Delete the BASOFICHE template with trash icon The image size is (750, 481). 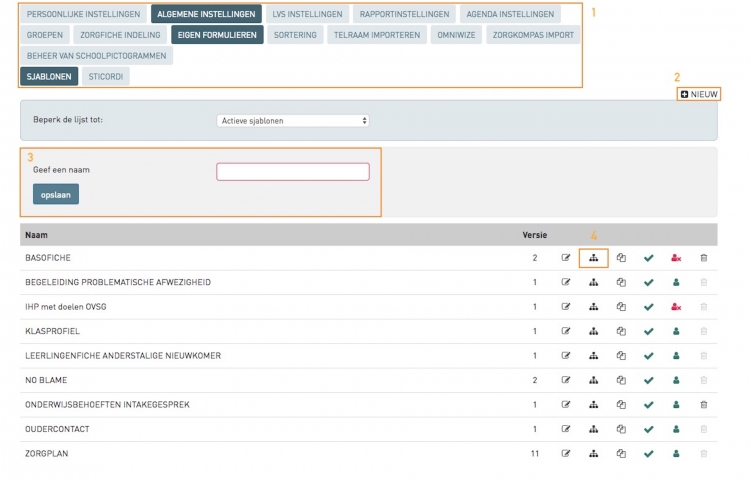tap(703, 258)
